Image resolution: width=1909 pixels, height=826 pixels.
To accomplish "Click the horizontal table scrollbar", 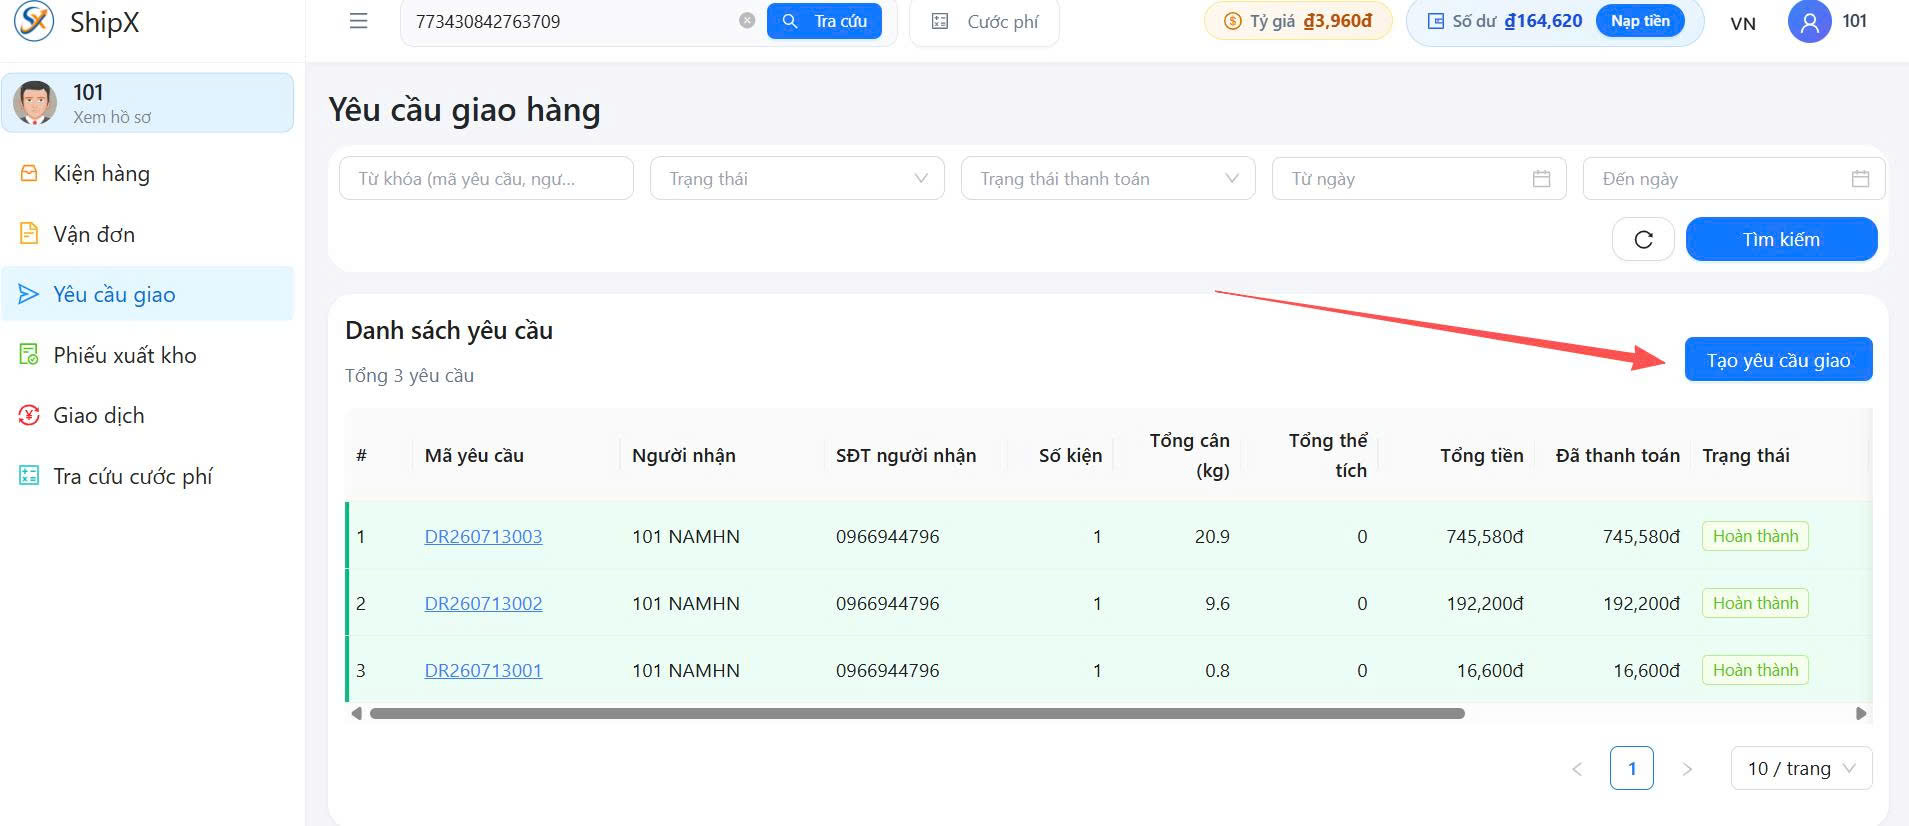I will pos(917,714).
